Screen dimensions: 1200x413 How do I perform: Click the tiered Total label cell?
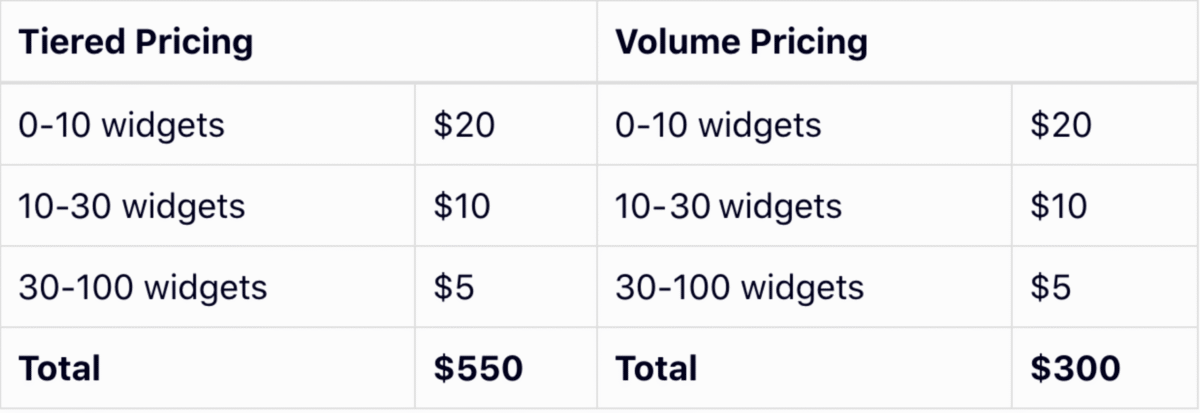(x=60, y=368)
